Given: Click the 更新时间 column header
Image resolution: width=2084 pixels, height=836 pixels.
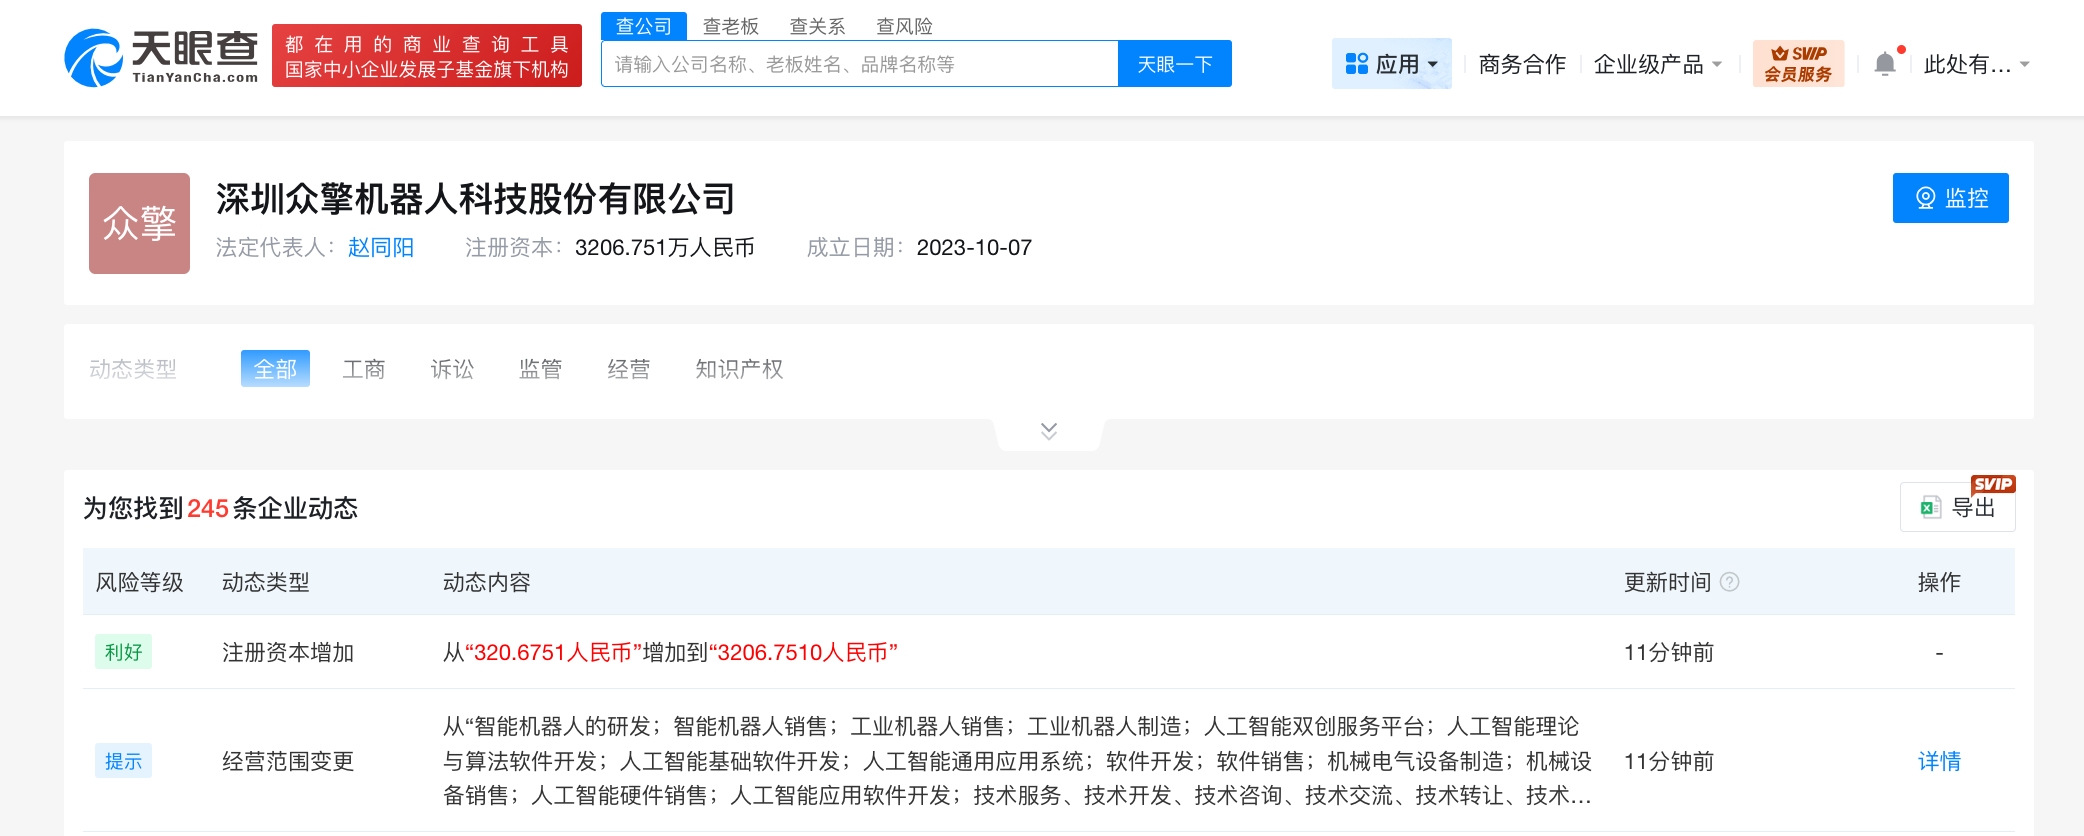Looking at the screenshot, I should click(x=1667, y=582).
